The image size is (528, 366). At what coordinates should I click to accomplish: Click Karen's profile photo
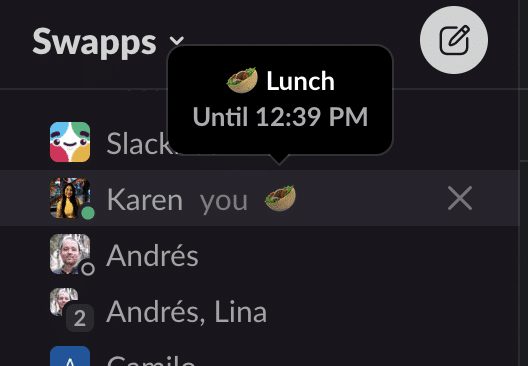tap(70, 198)
